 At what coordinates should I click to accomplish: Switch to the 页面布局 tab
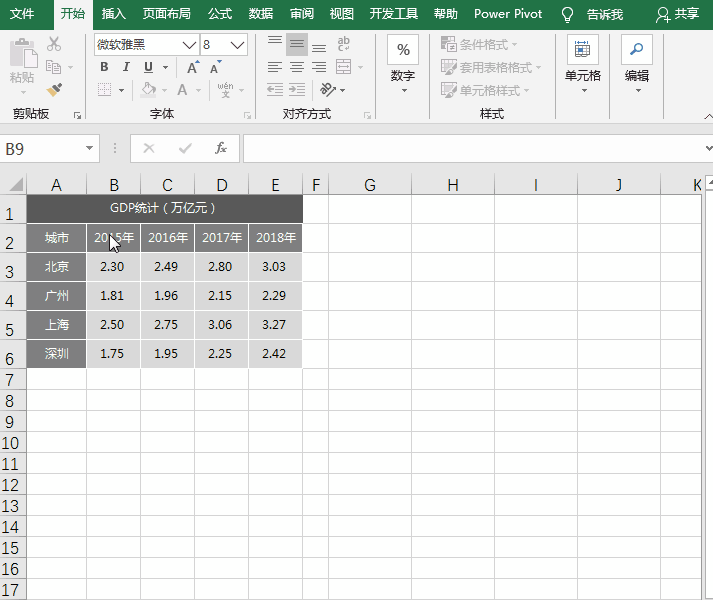point(167,14)
